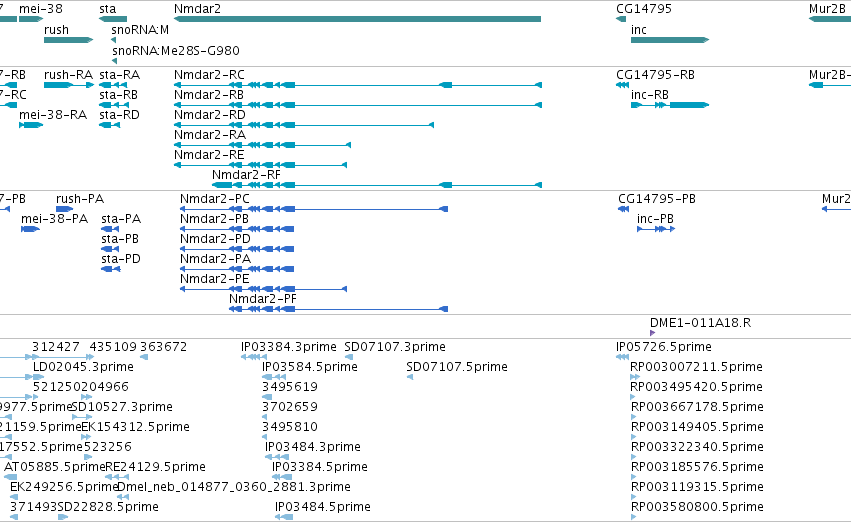Open the Nmdar2-RF transcript label
851x522 pixels.
246,175
